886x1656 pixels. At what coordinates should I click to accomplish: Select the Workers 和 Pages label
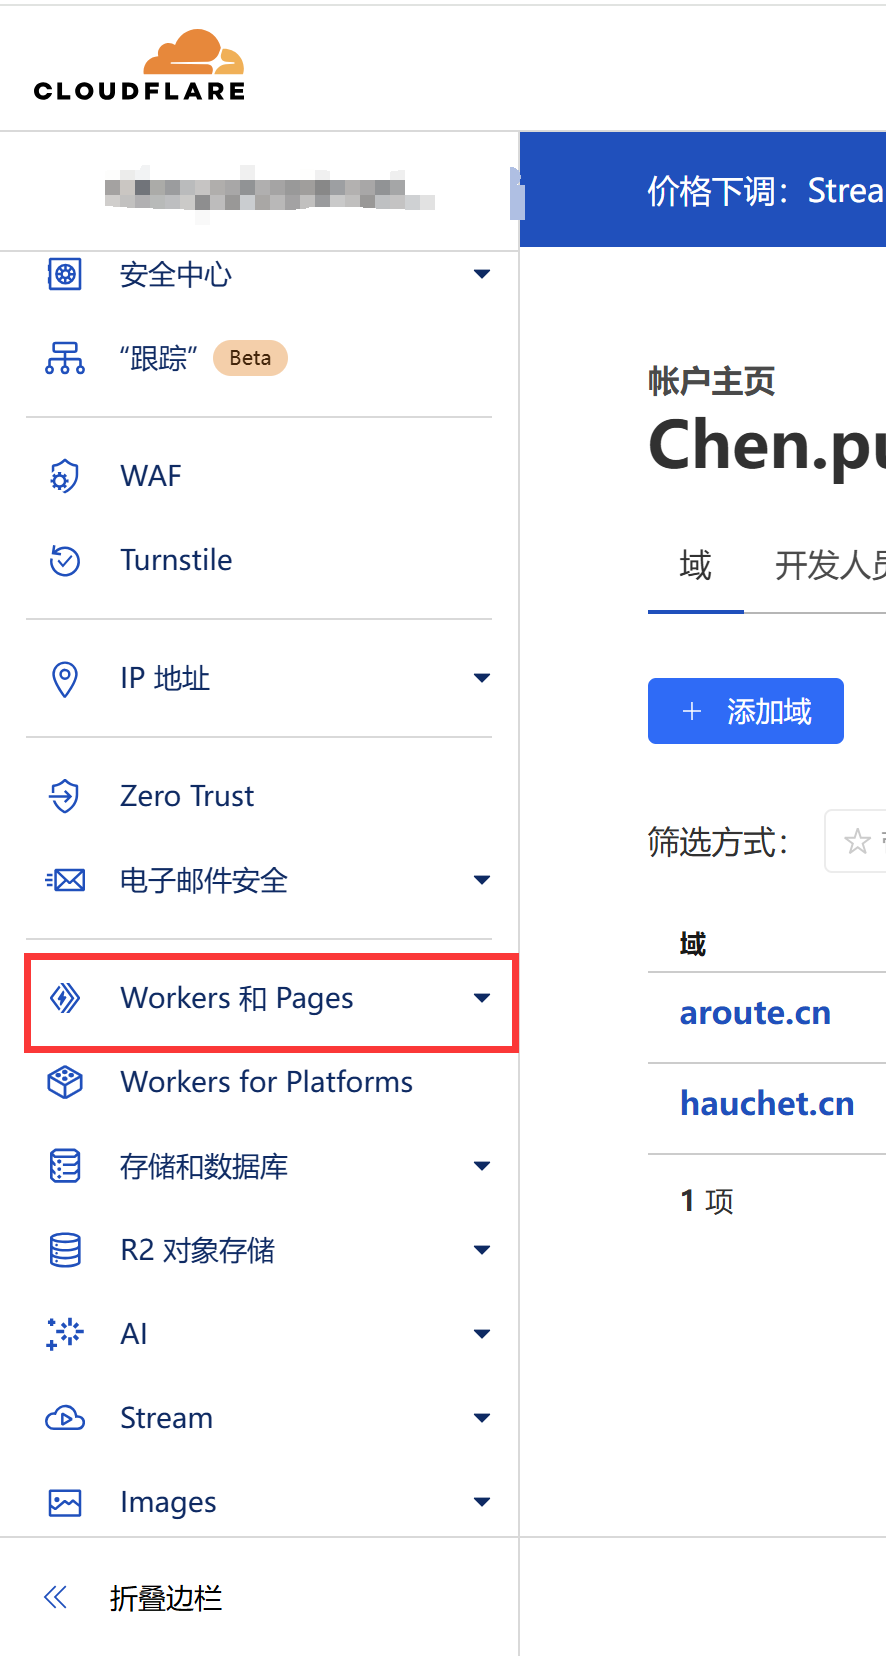[x=237, y=998]
